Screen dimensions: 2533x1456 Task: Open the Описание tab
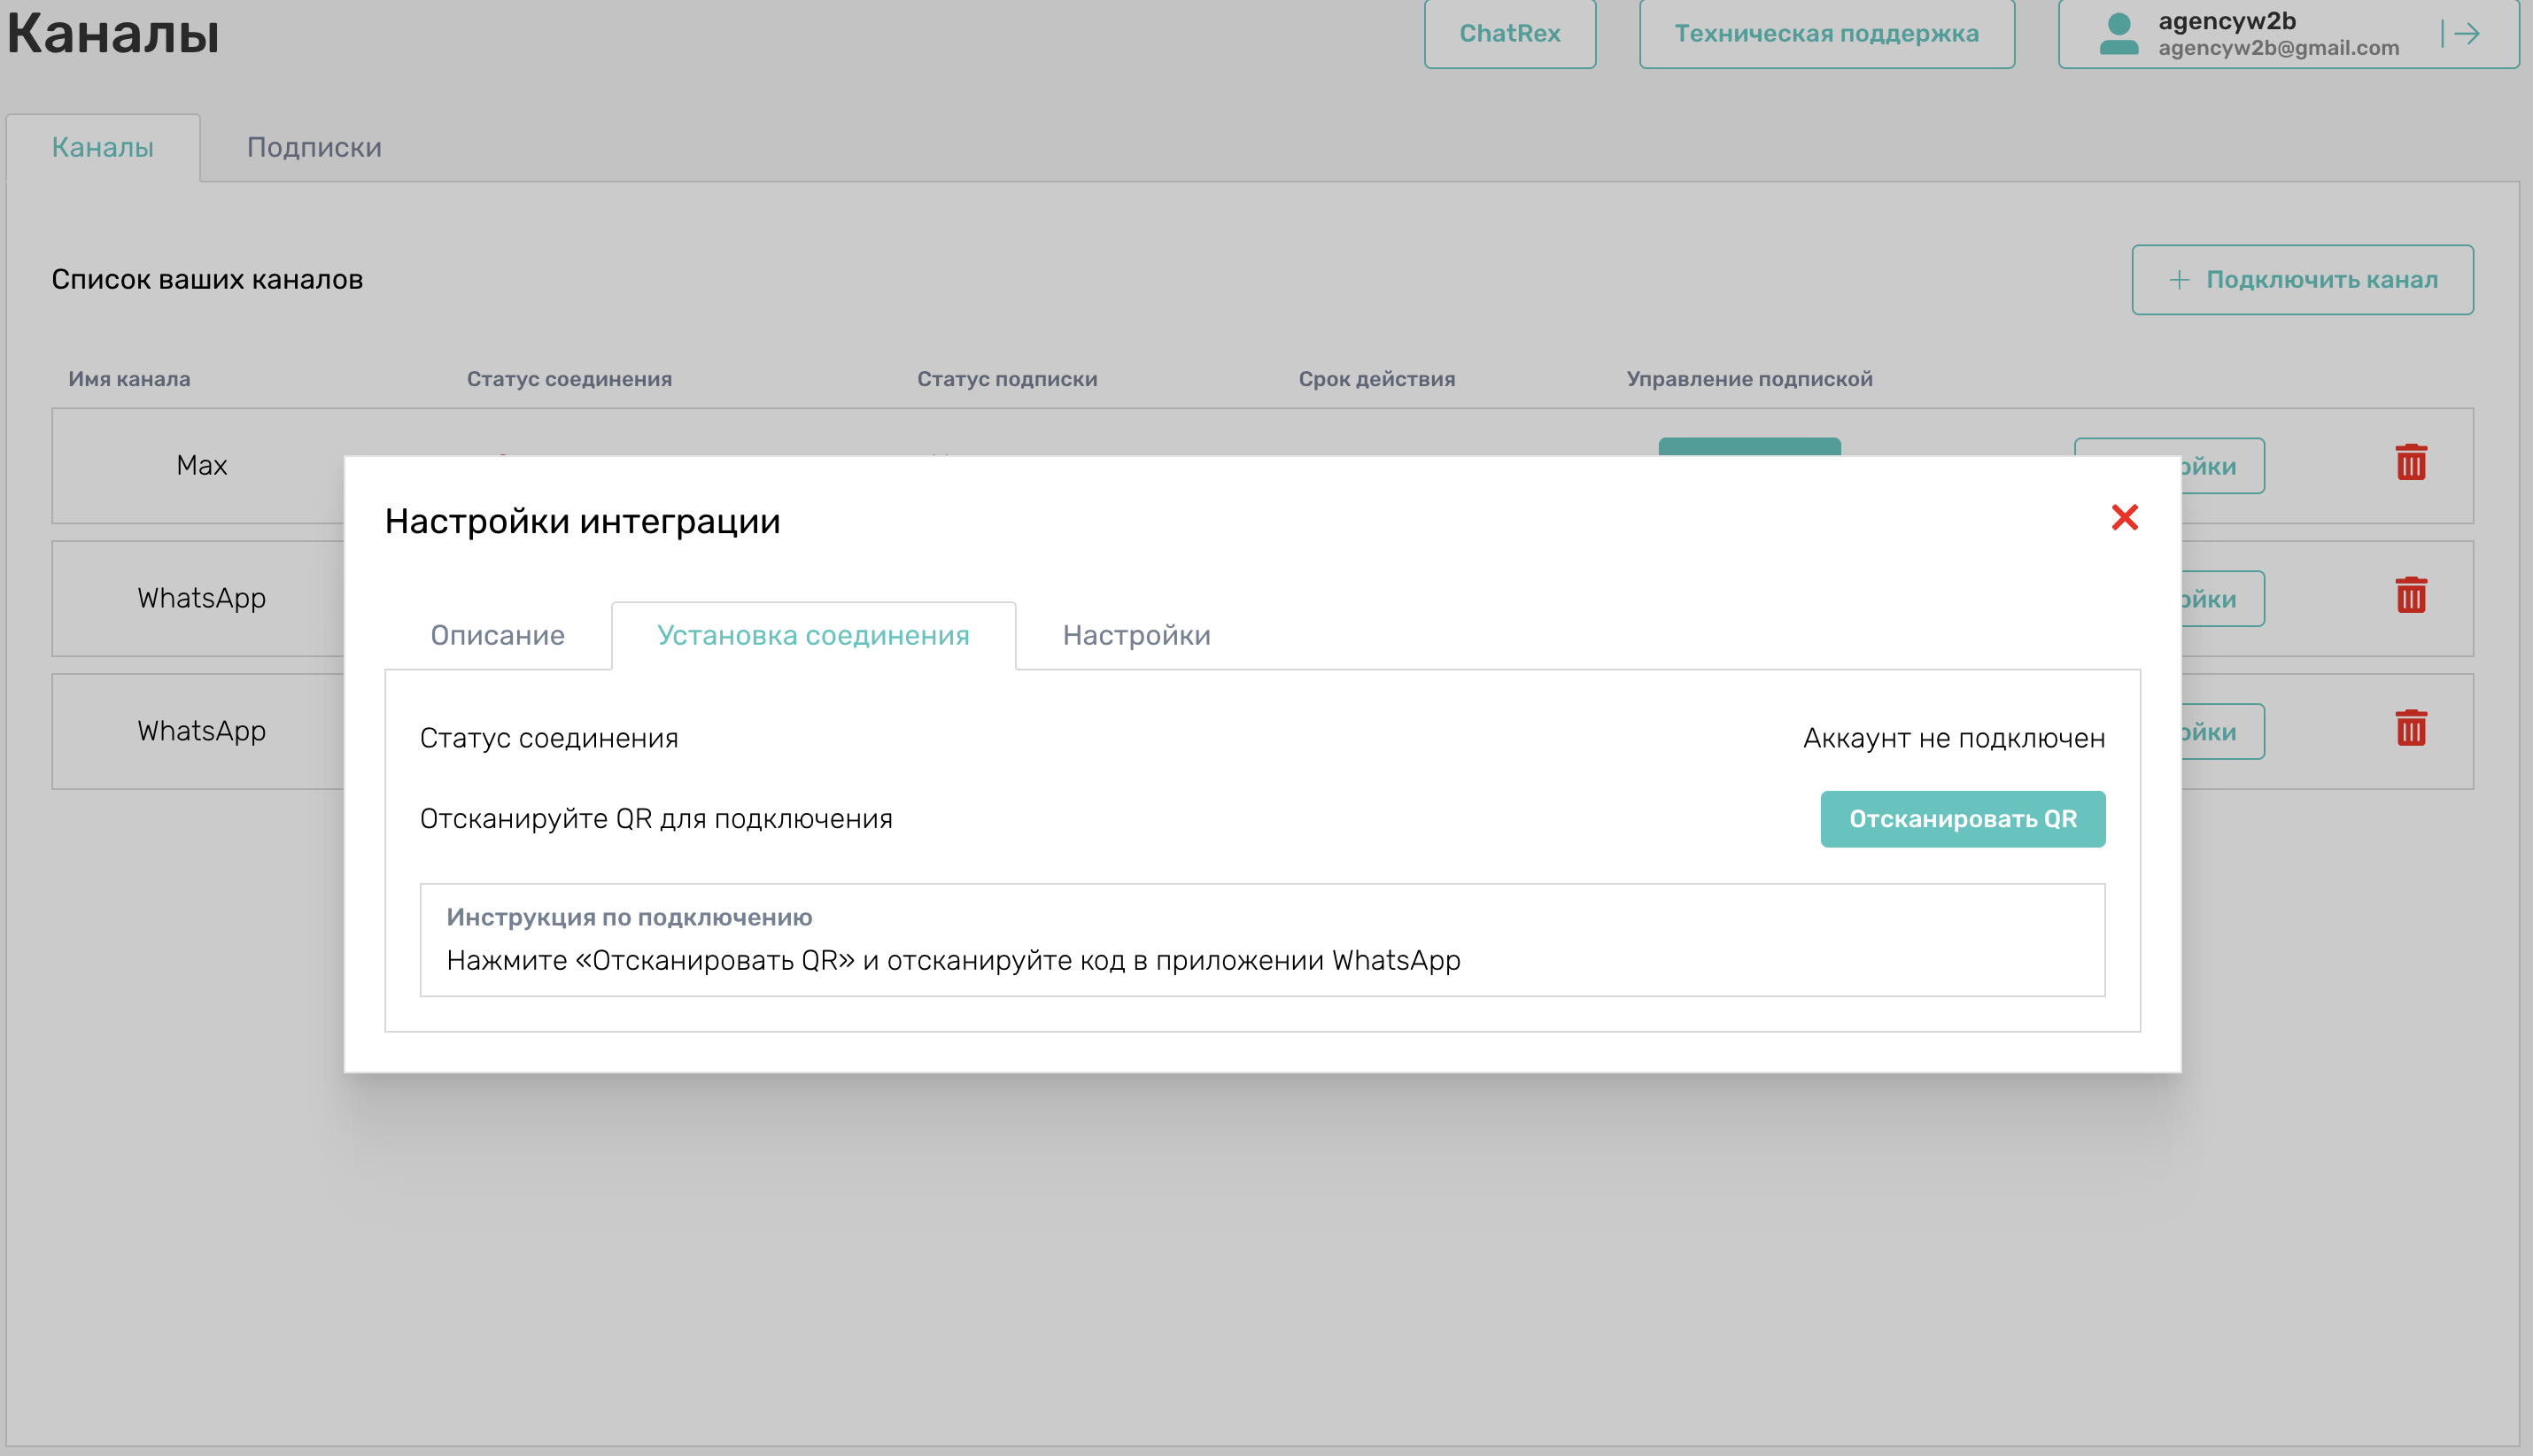click(x=498, y=635)
